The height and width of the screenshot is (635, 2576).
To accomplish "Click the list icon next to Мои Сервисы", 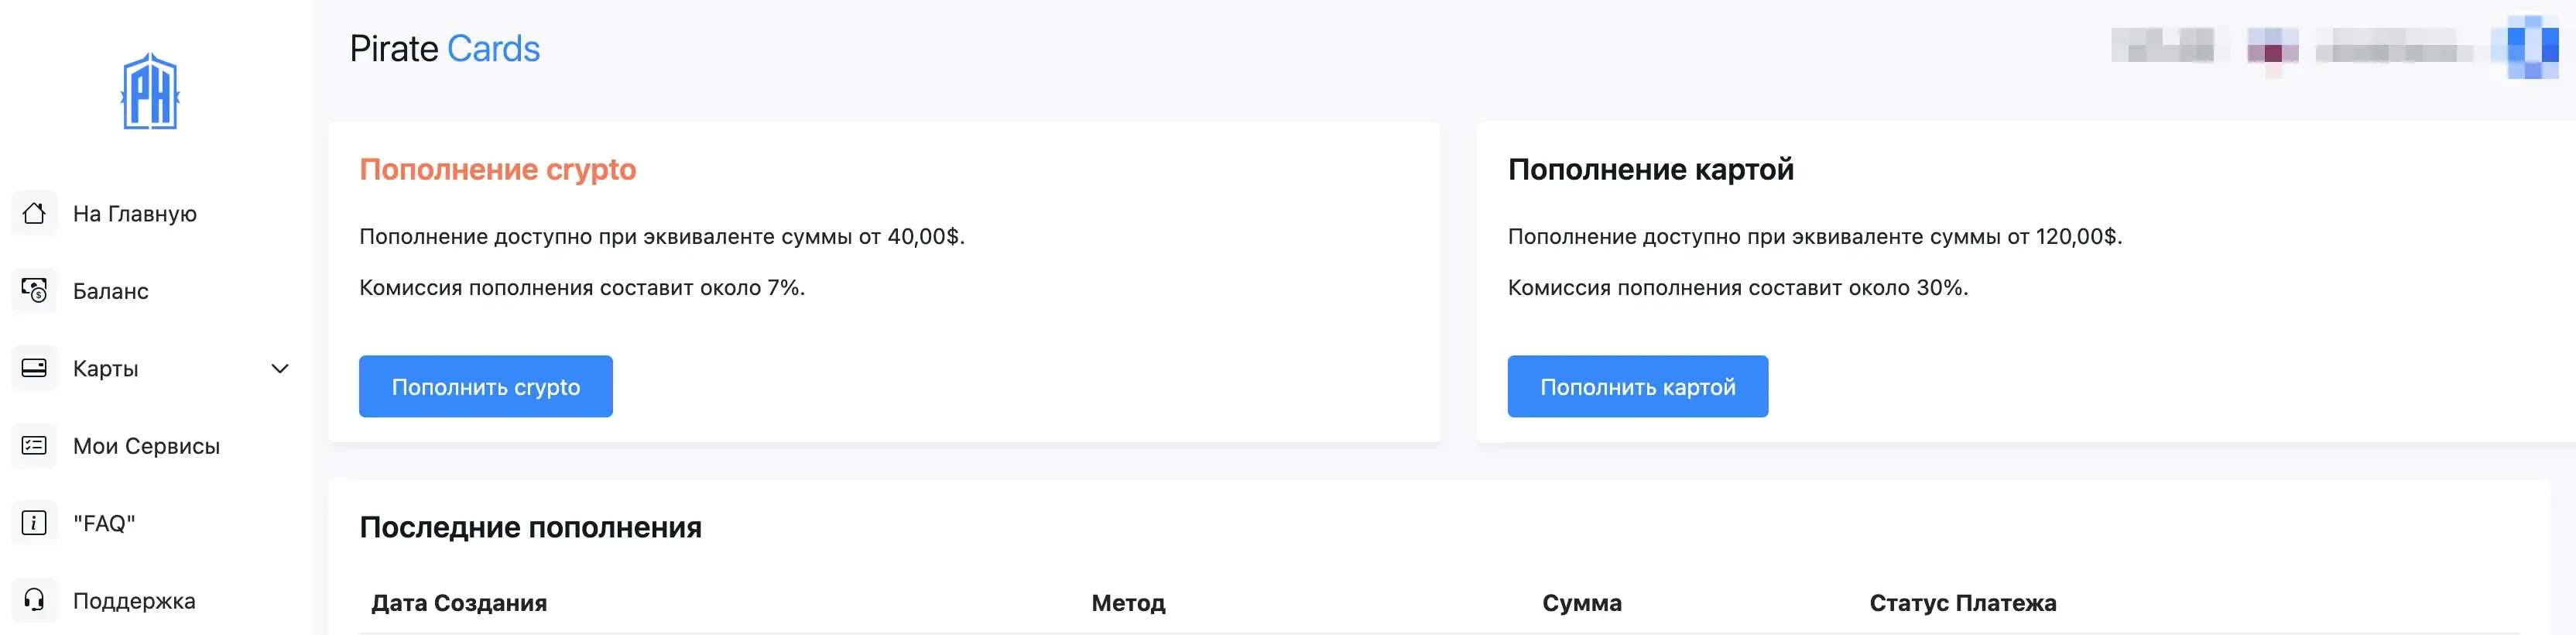I will pos(34,446).
